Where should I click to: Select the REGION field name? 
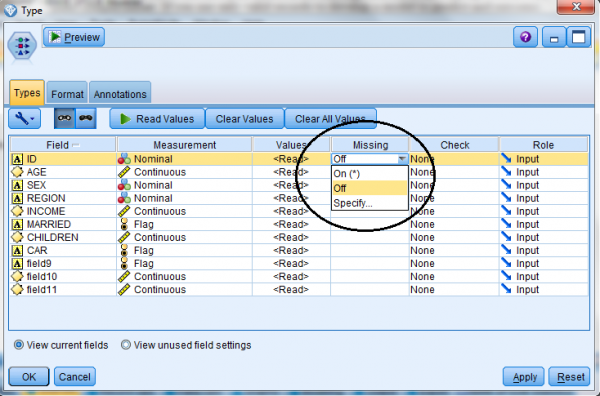46,198
